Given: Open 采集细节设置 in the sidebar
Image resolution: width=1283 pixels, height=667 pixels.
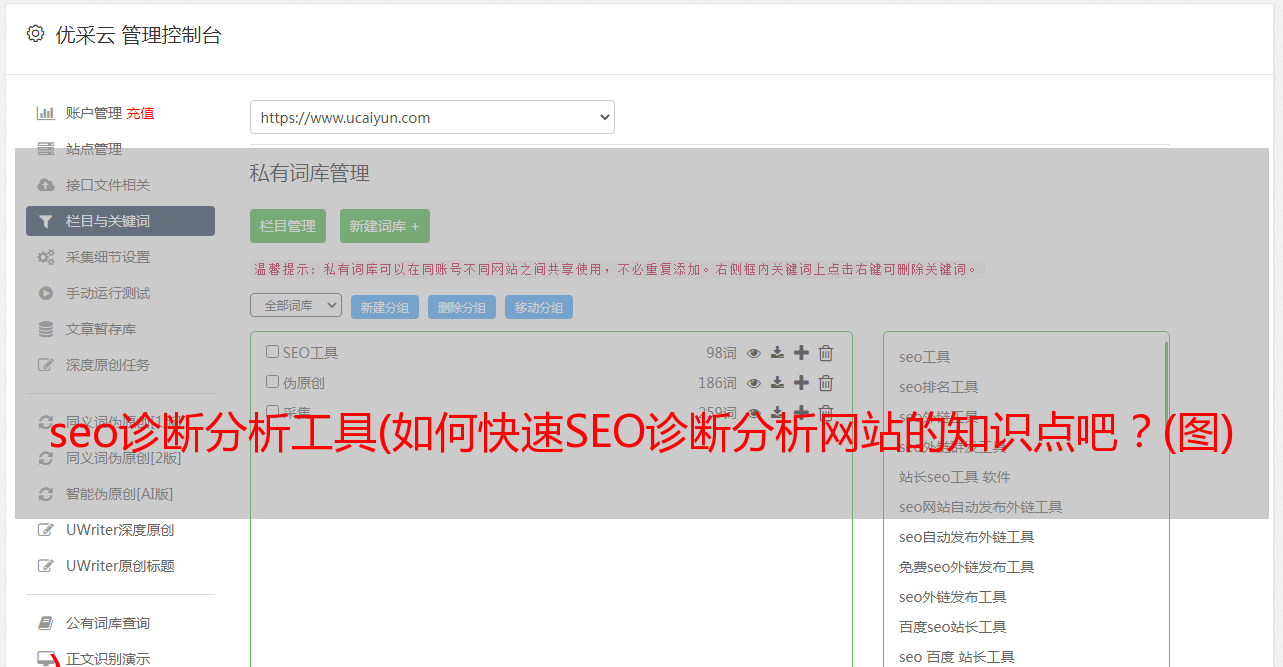Looking at the screenshot, I should pos(108,257).
